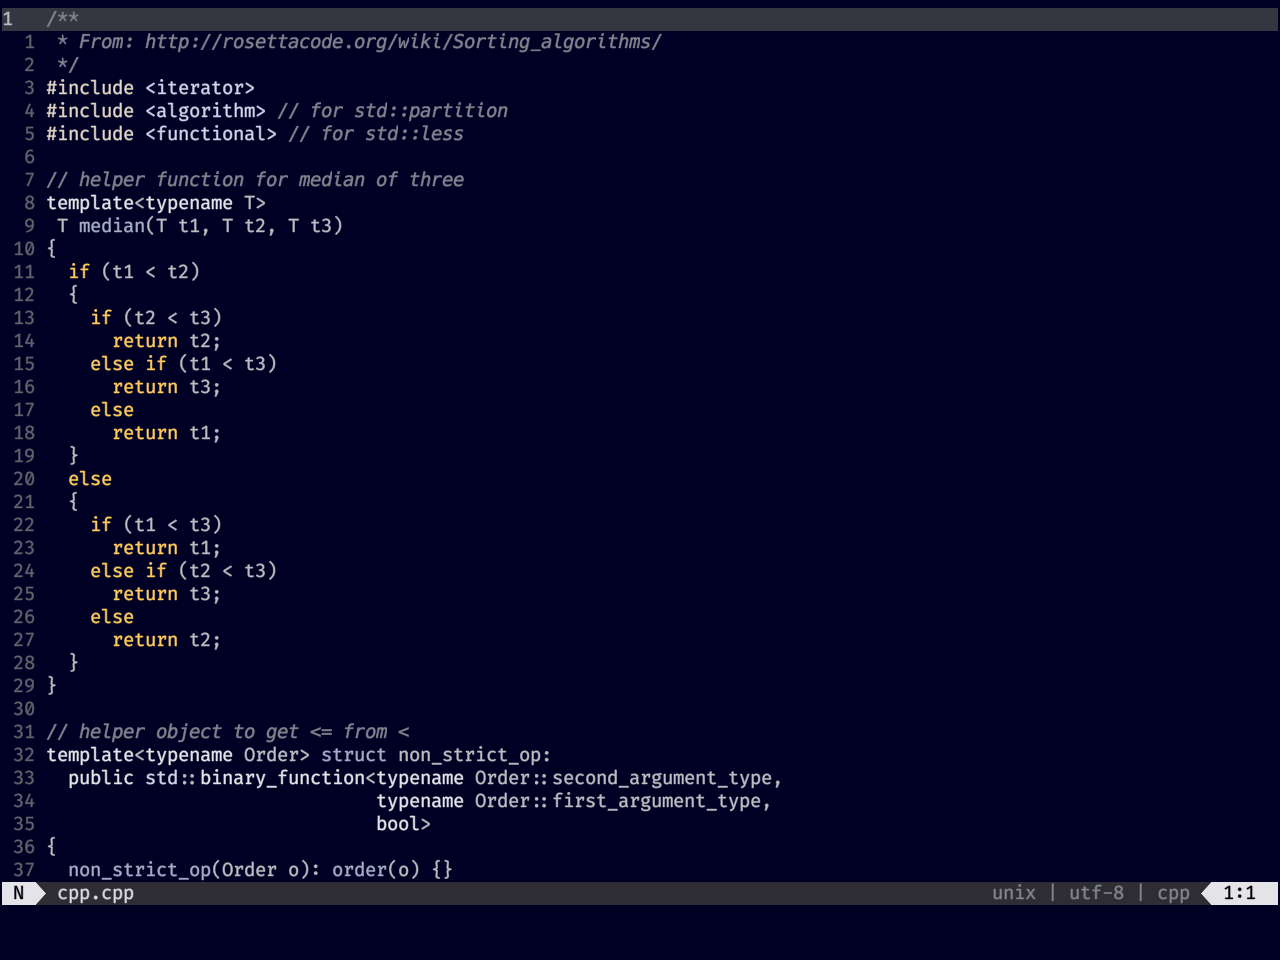Click 'std::binary_function' on line 33
1280x960 pixels.
[255, 778]
